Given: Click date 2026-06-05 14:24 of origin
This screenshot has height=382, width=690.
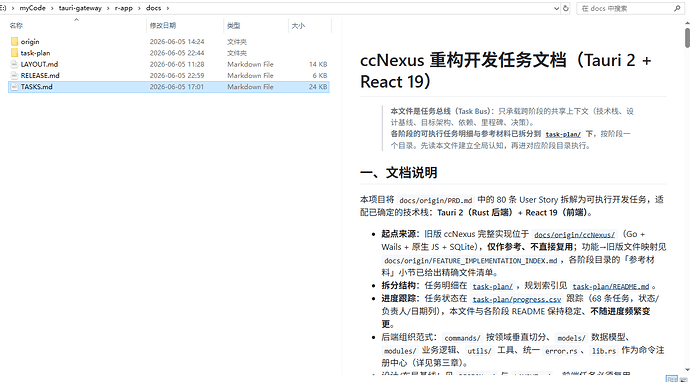Looking at the screenshot, I should tap(177, 42).
